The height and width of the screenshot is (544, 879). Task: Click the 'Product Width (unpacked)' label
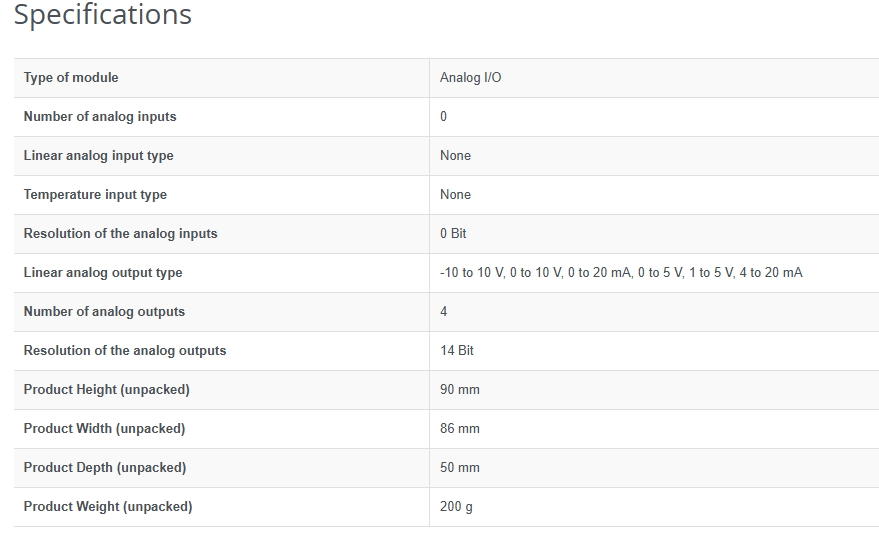(104, 429)
